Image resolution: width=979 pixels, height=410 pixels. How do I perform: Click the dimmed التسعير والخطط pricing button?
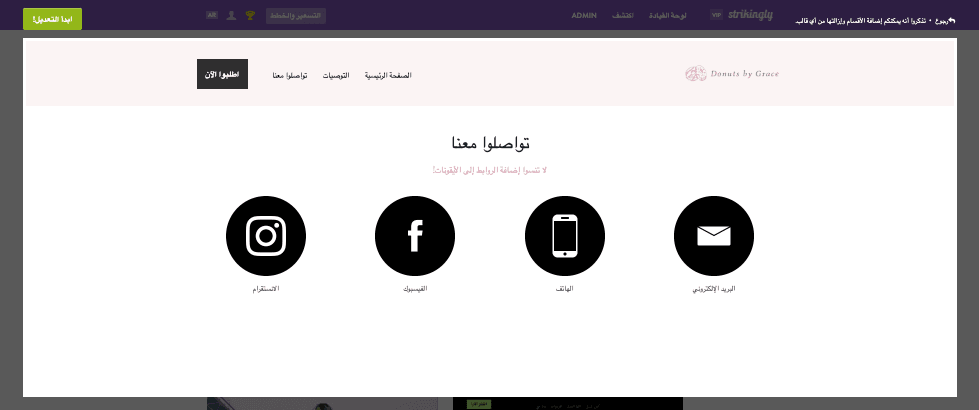pyautogui.click(x=296, y=16)
